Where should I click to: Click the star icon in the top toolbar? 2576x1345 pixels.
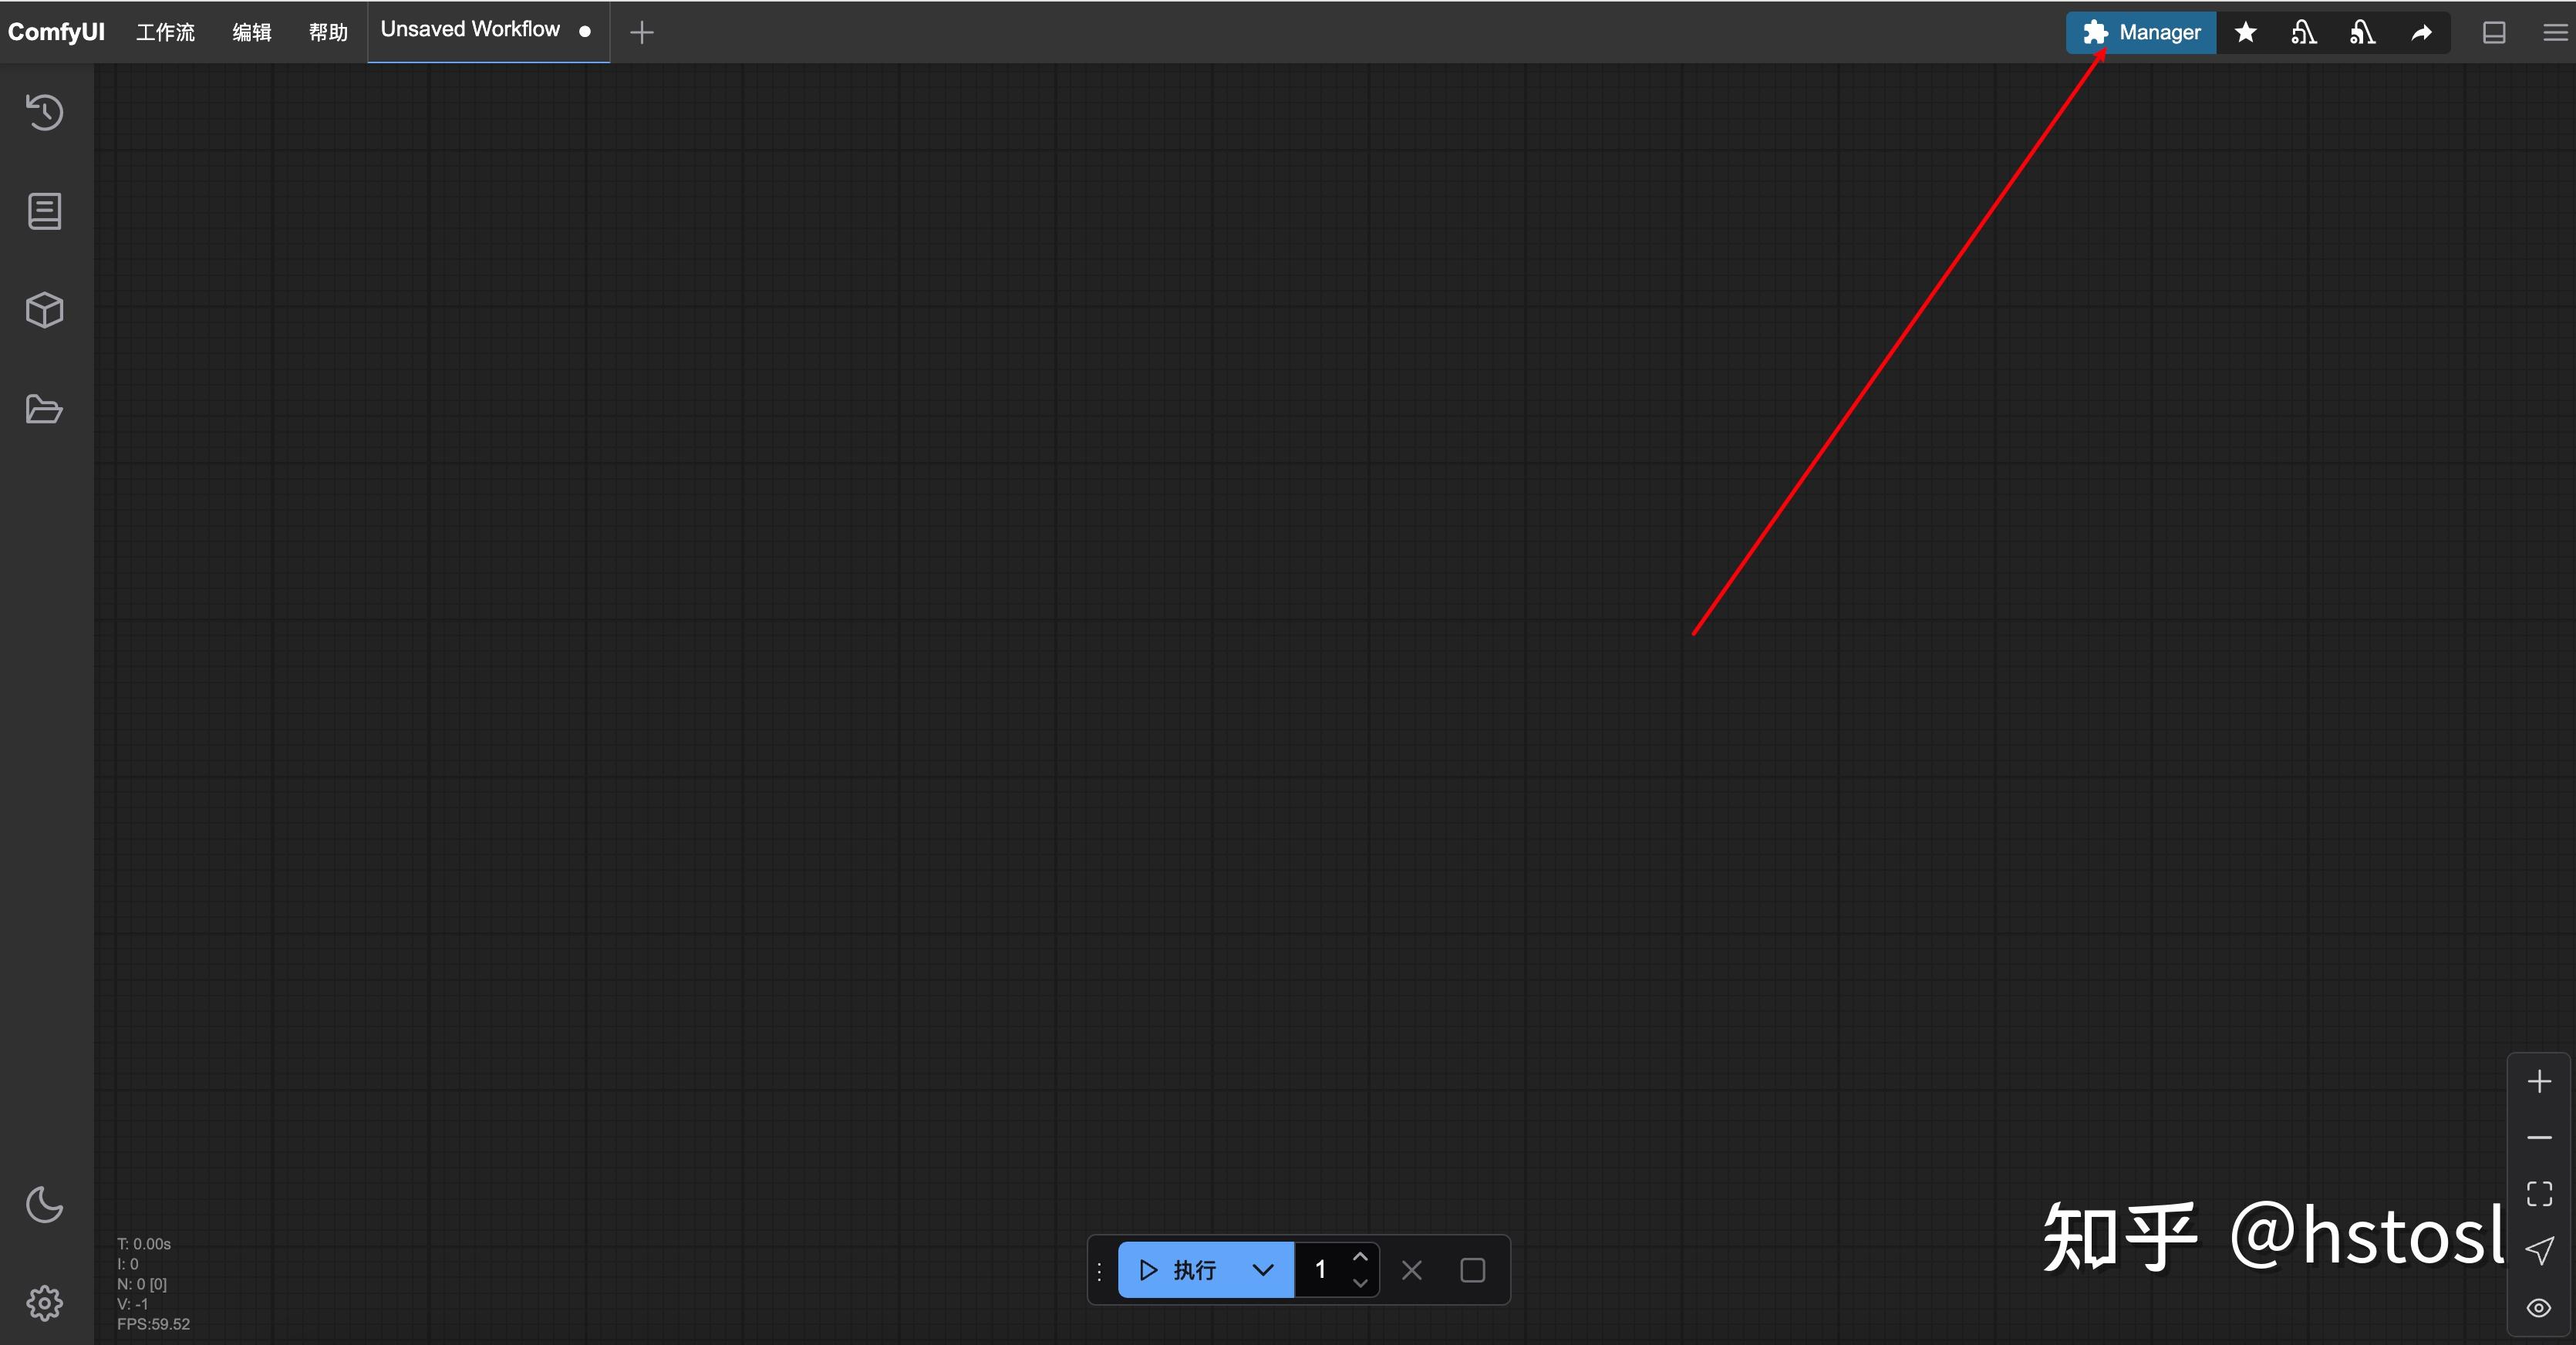2246,32
